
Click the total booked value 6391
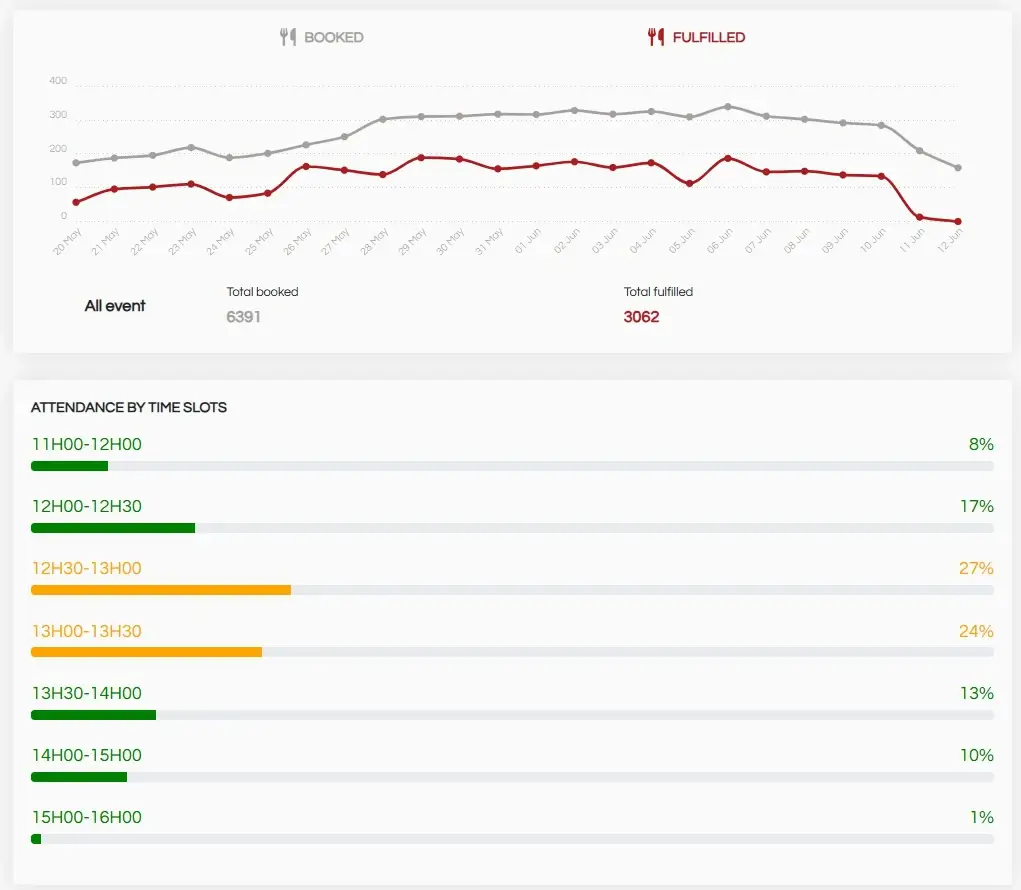[244, 316]
